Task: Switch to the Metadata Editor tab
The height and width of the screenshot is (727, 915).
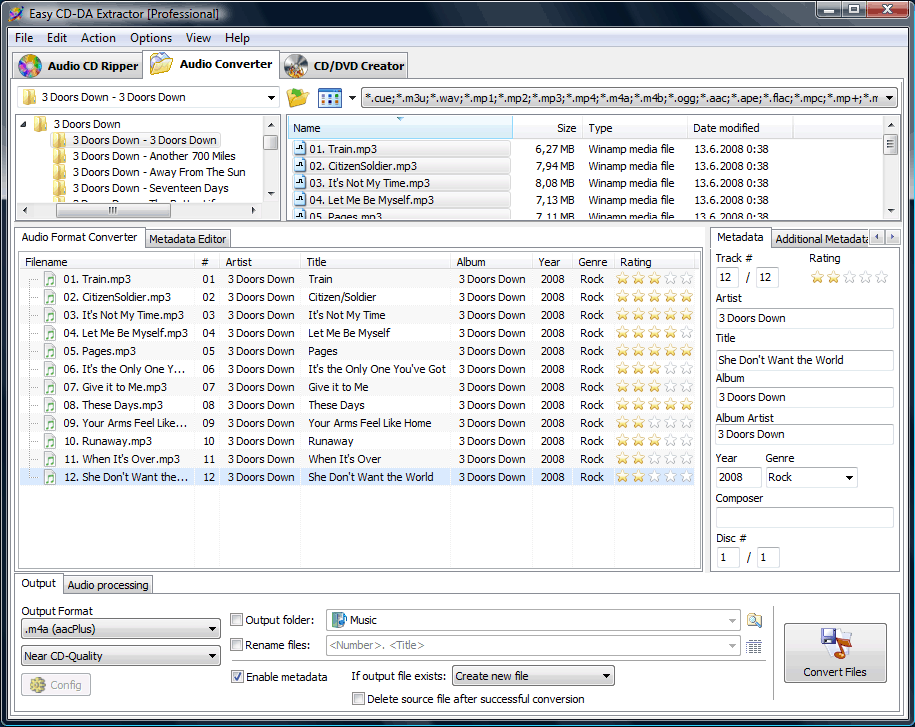Action: (187, 239)
